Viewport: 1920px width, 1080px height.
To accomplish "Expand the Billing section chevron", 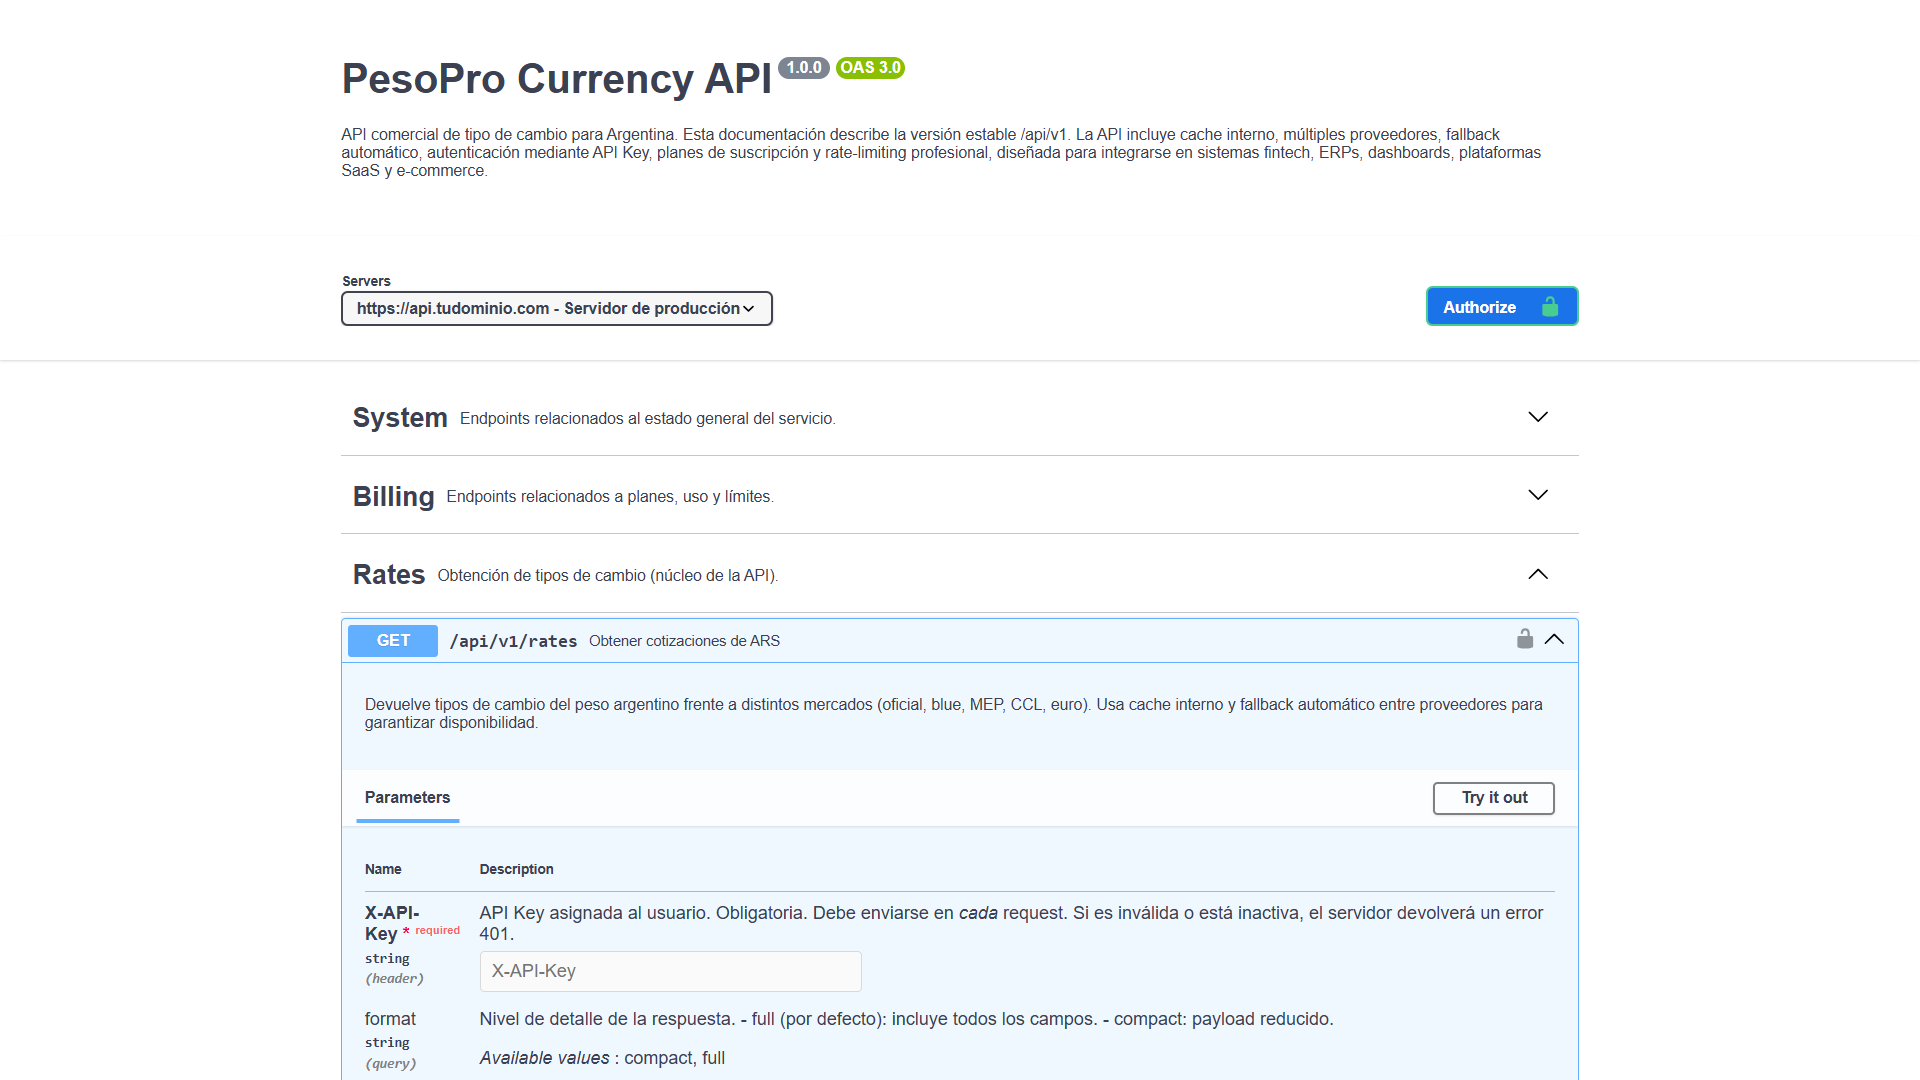I will pos(1537,495).
